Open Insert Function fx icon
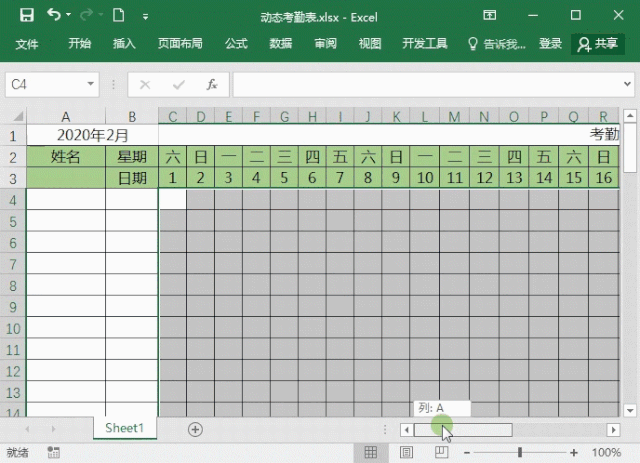The width and height of the screenshot is (640, 463). pyautogui.click(x=211, y=85)
